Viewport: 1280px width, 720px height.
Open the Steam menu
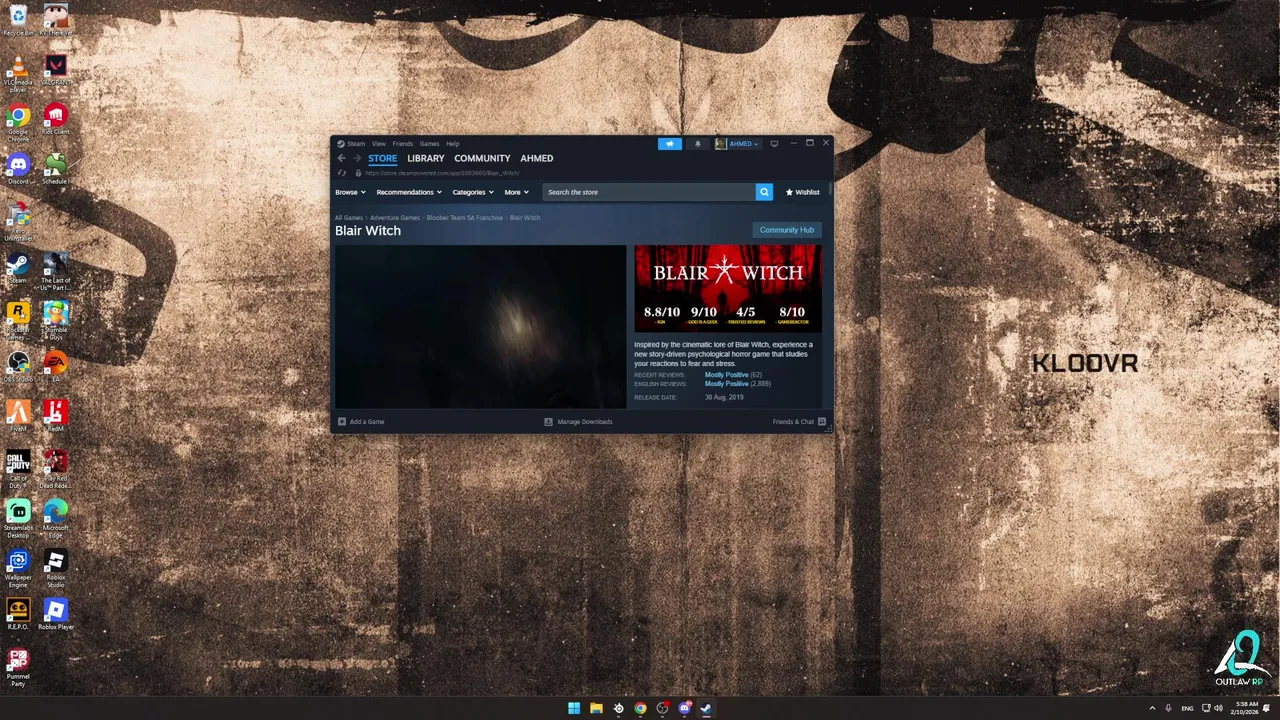[x=356, y=144]
